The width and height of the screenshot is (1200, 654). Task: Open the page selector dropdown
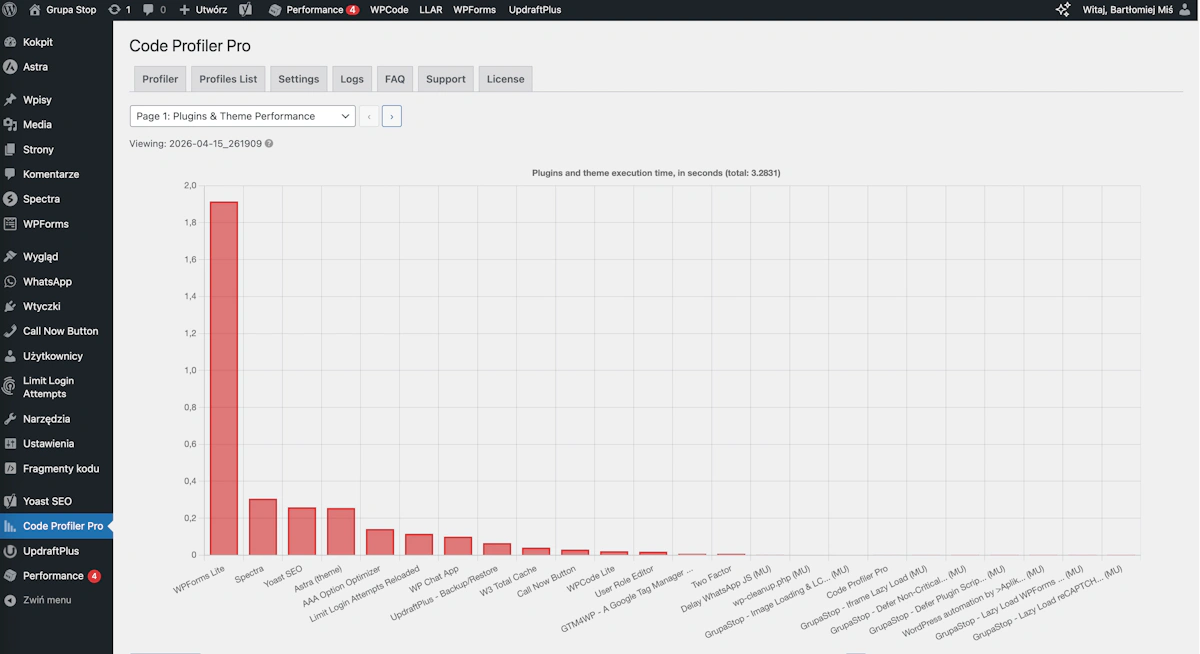(x=242, y=116)
